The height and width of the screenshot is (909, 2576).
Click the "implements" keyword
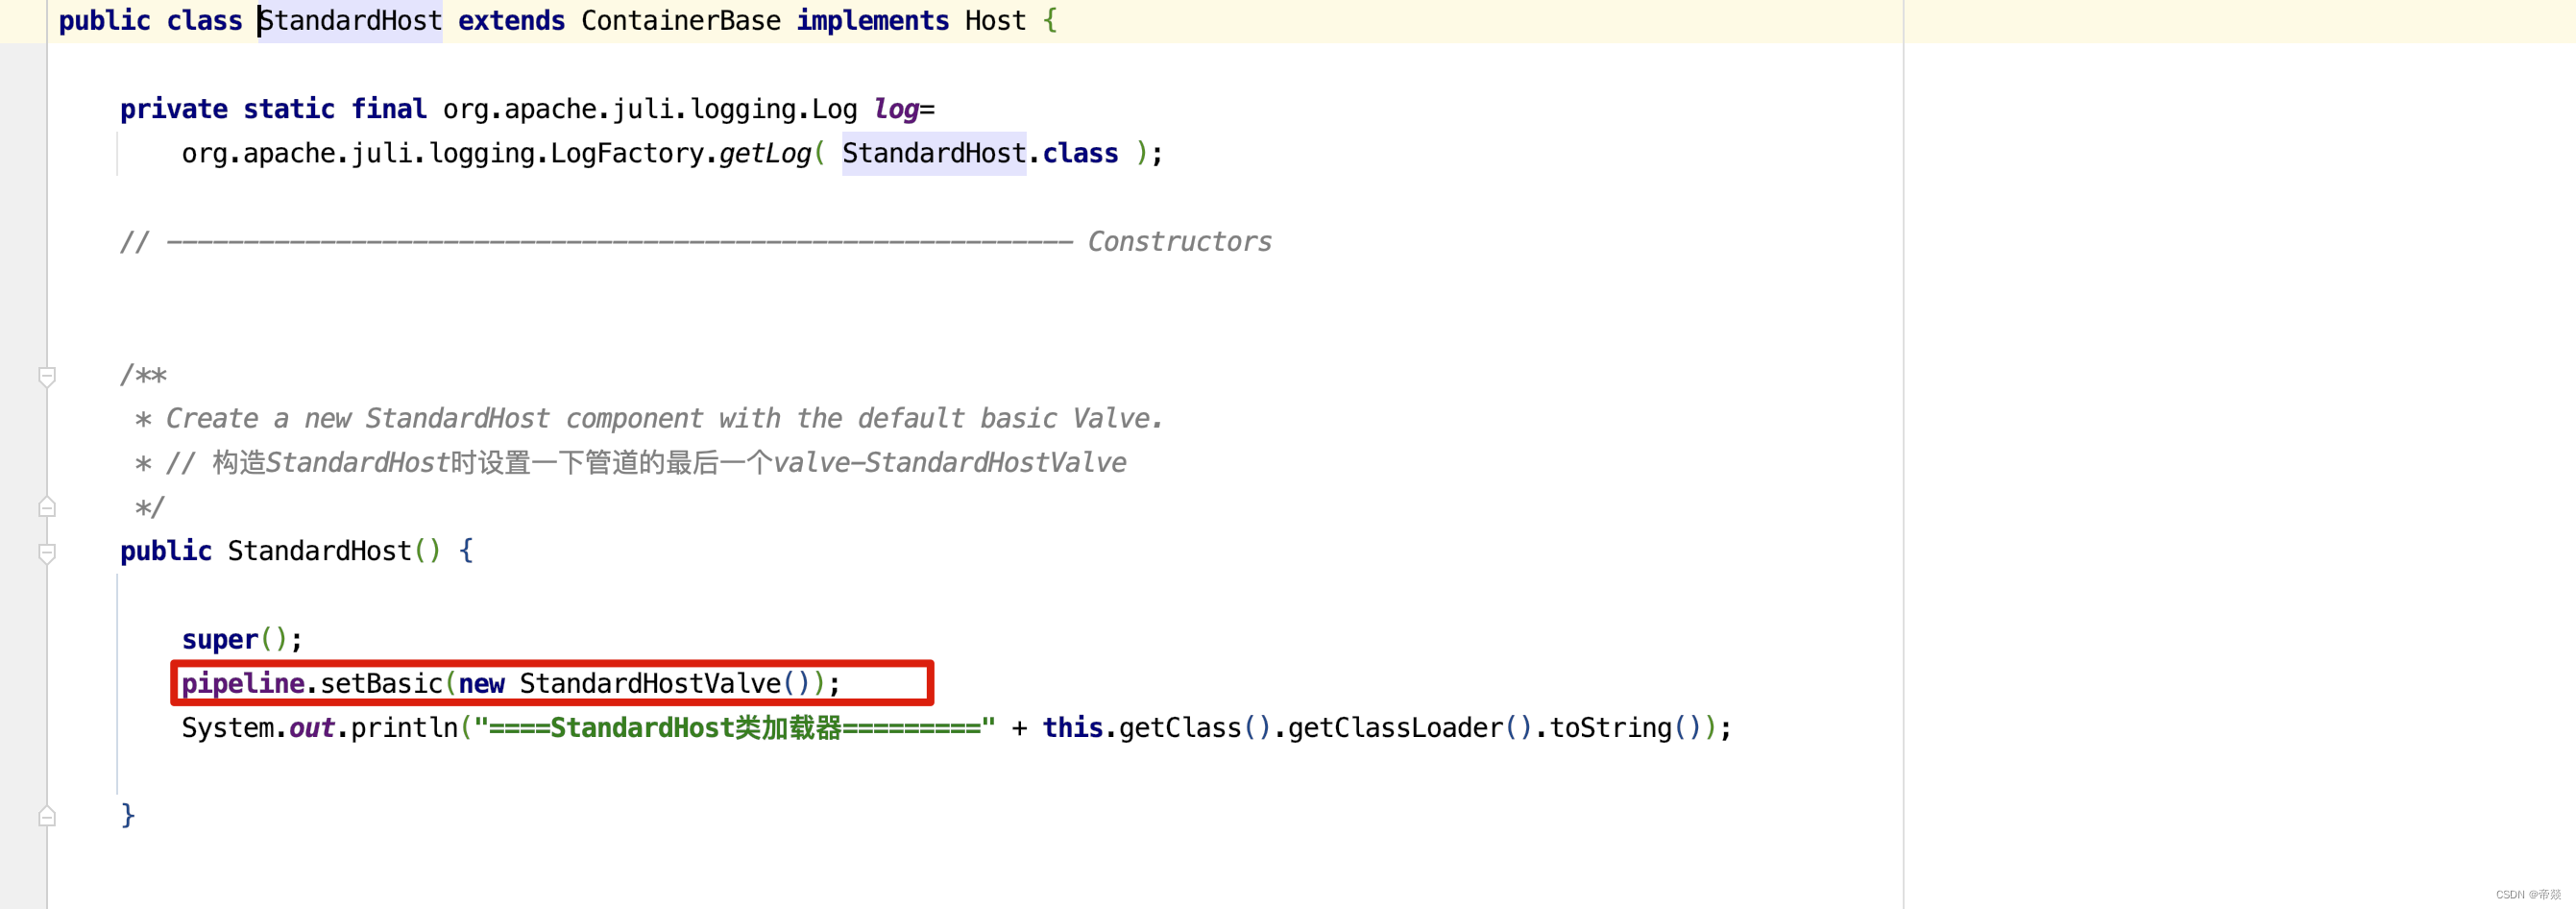872,21
